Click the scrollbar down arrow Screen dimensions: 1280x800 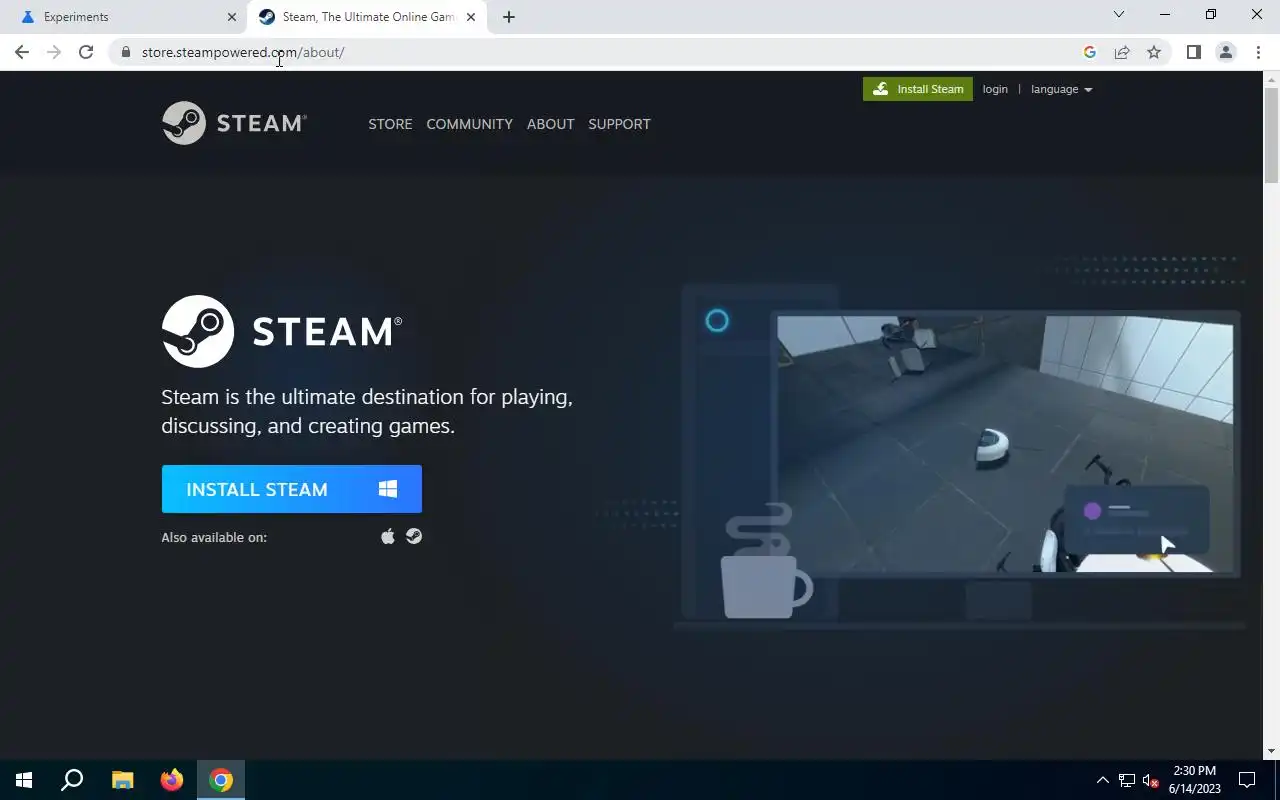1271,751
